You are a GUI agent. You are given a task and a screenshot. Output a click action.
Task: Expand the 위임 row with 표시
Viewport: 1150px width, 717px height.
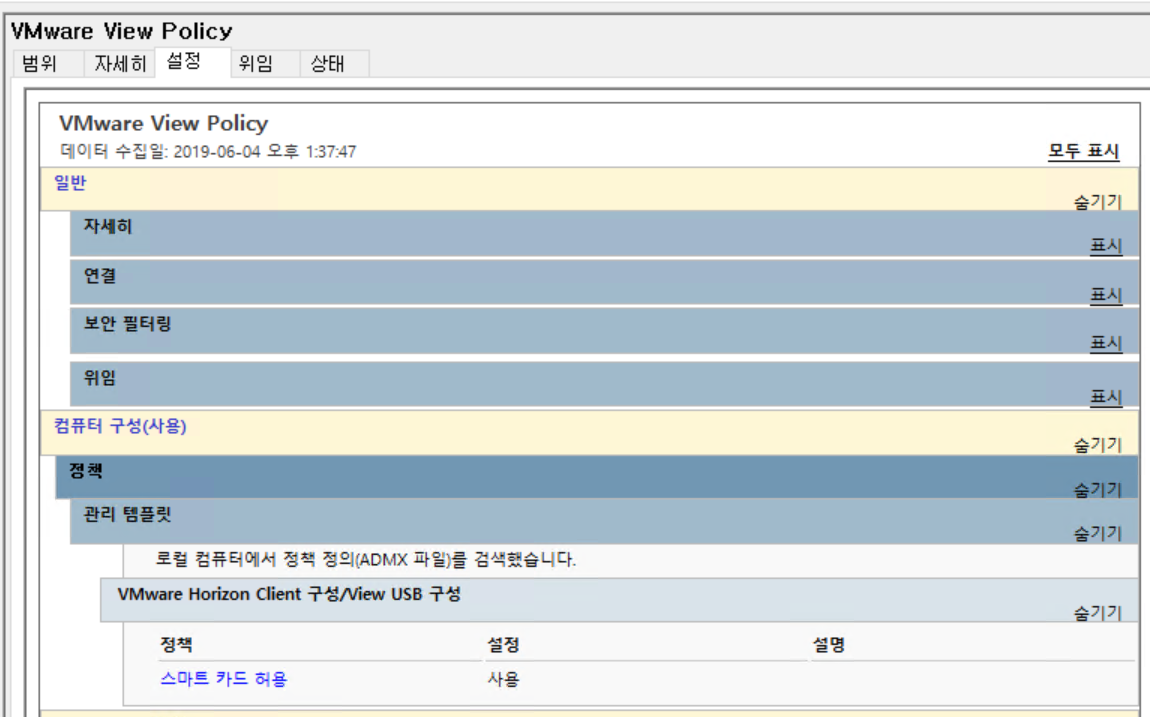coord(1106,397)
